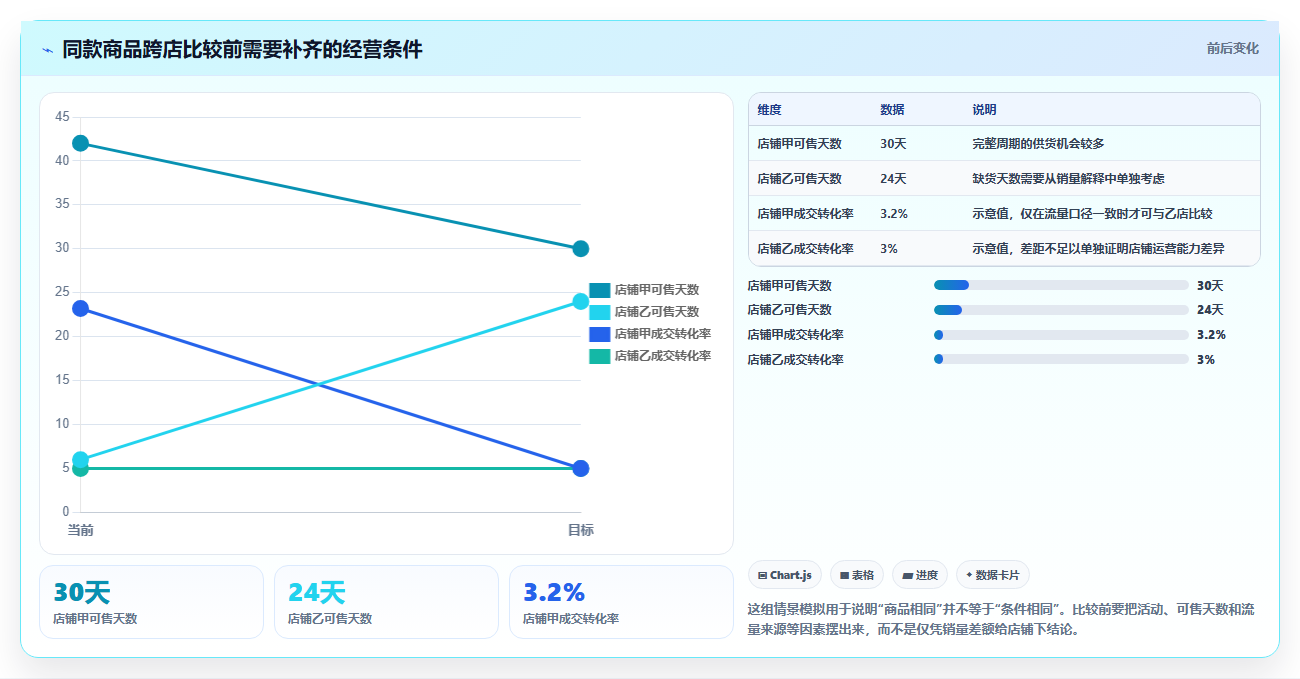Click the 24天 value in the table
Viewport: 1300px width, 679px height.
[x=893, y=179]
